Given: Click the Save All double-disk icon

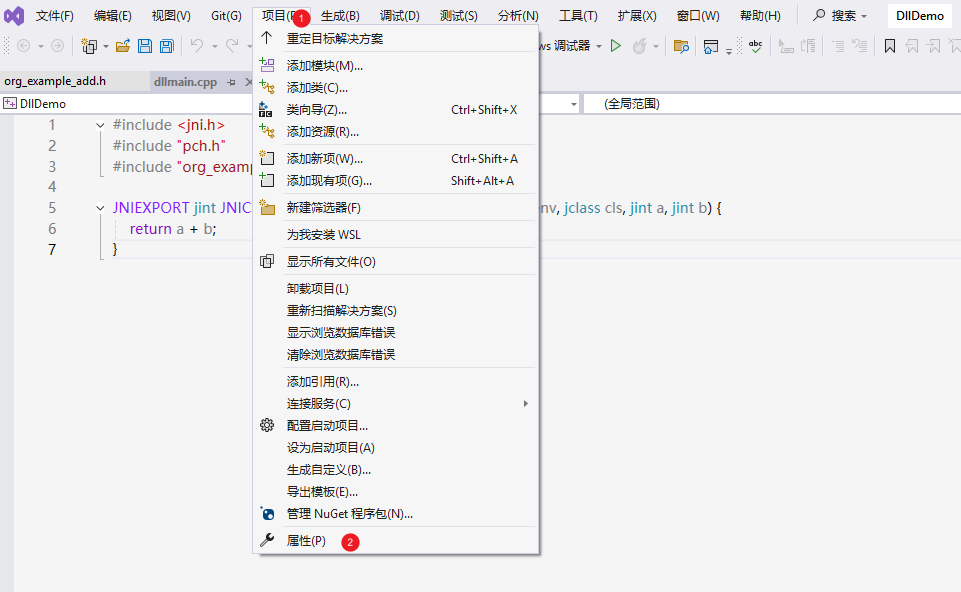Looking at the screenshot, I should (167, 46).
